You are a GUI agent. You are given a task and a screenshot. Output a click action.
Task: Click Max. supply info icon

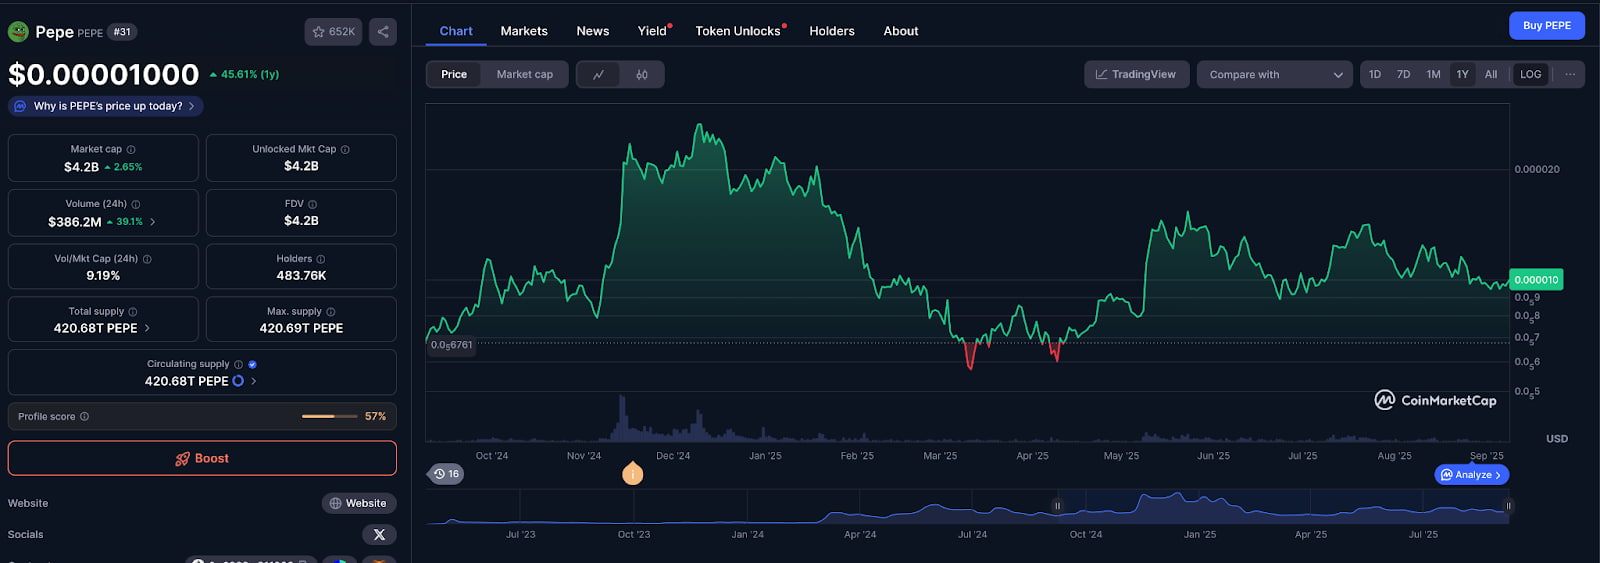331,312
